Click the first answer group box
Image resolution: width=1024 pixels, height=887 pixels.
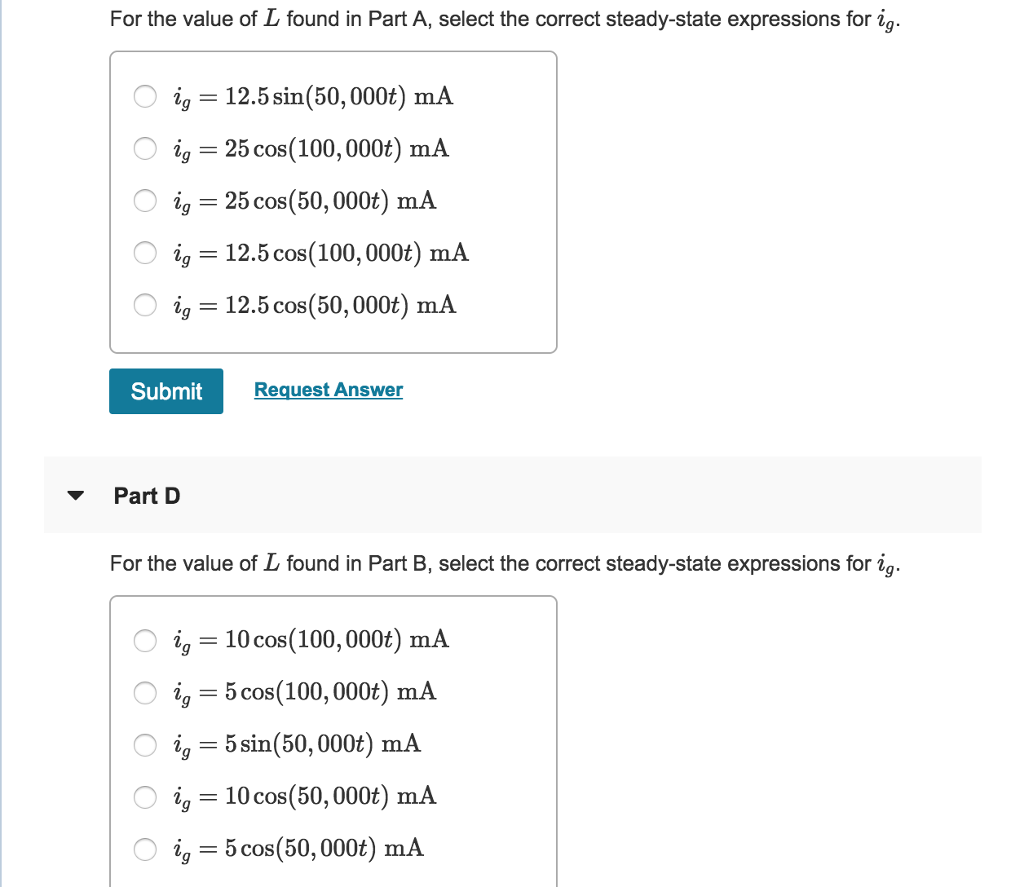[334, 200]
